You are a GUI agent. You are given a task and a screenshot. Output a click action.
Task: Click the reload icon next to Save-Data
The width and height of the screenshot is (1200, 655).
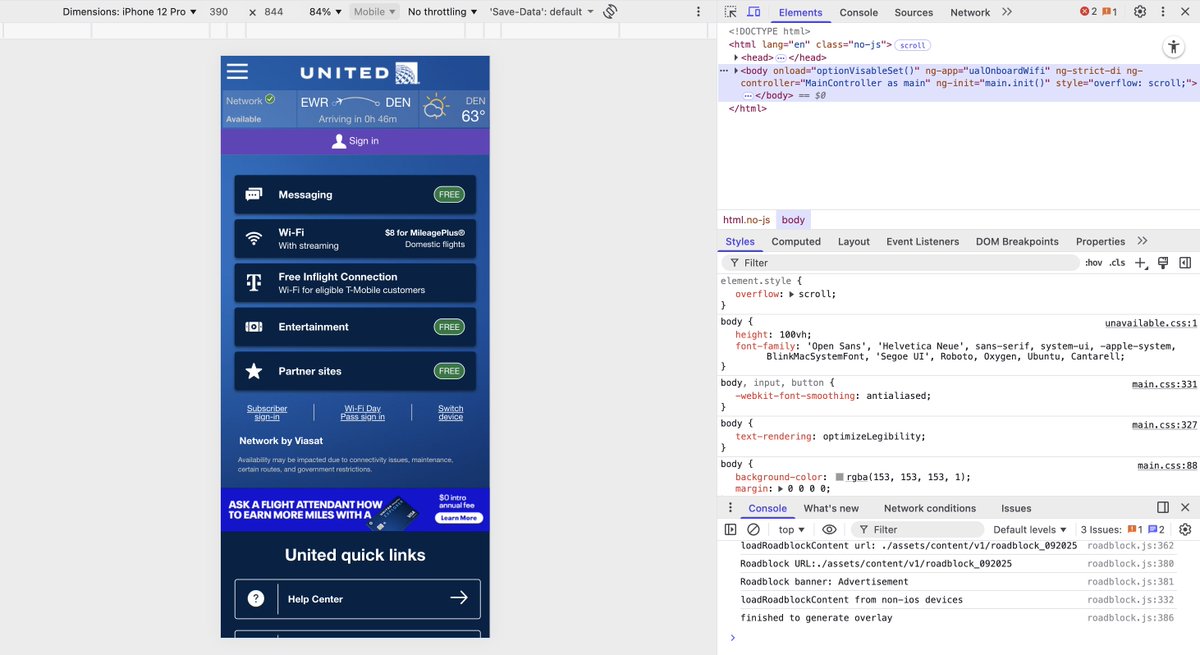pyautogui.click(x=610, y=11)
